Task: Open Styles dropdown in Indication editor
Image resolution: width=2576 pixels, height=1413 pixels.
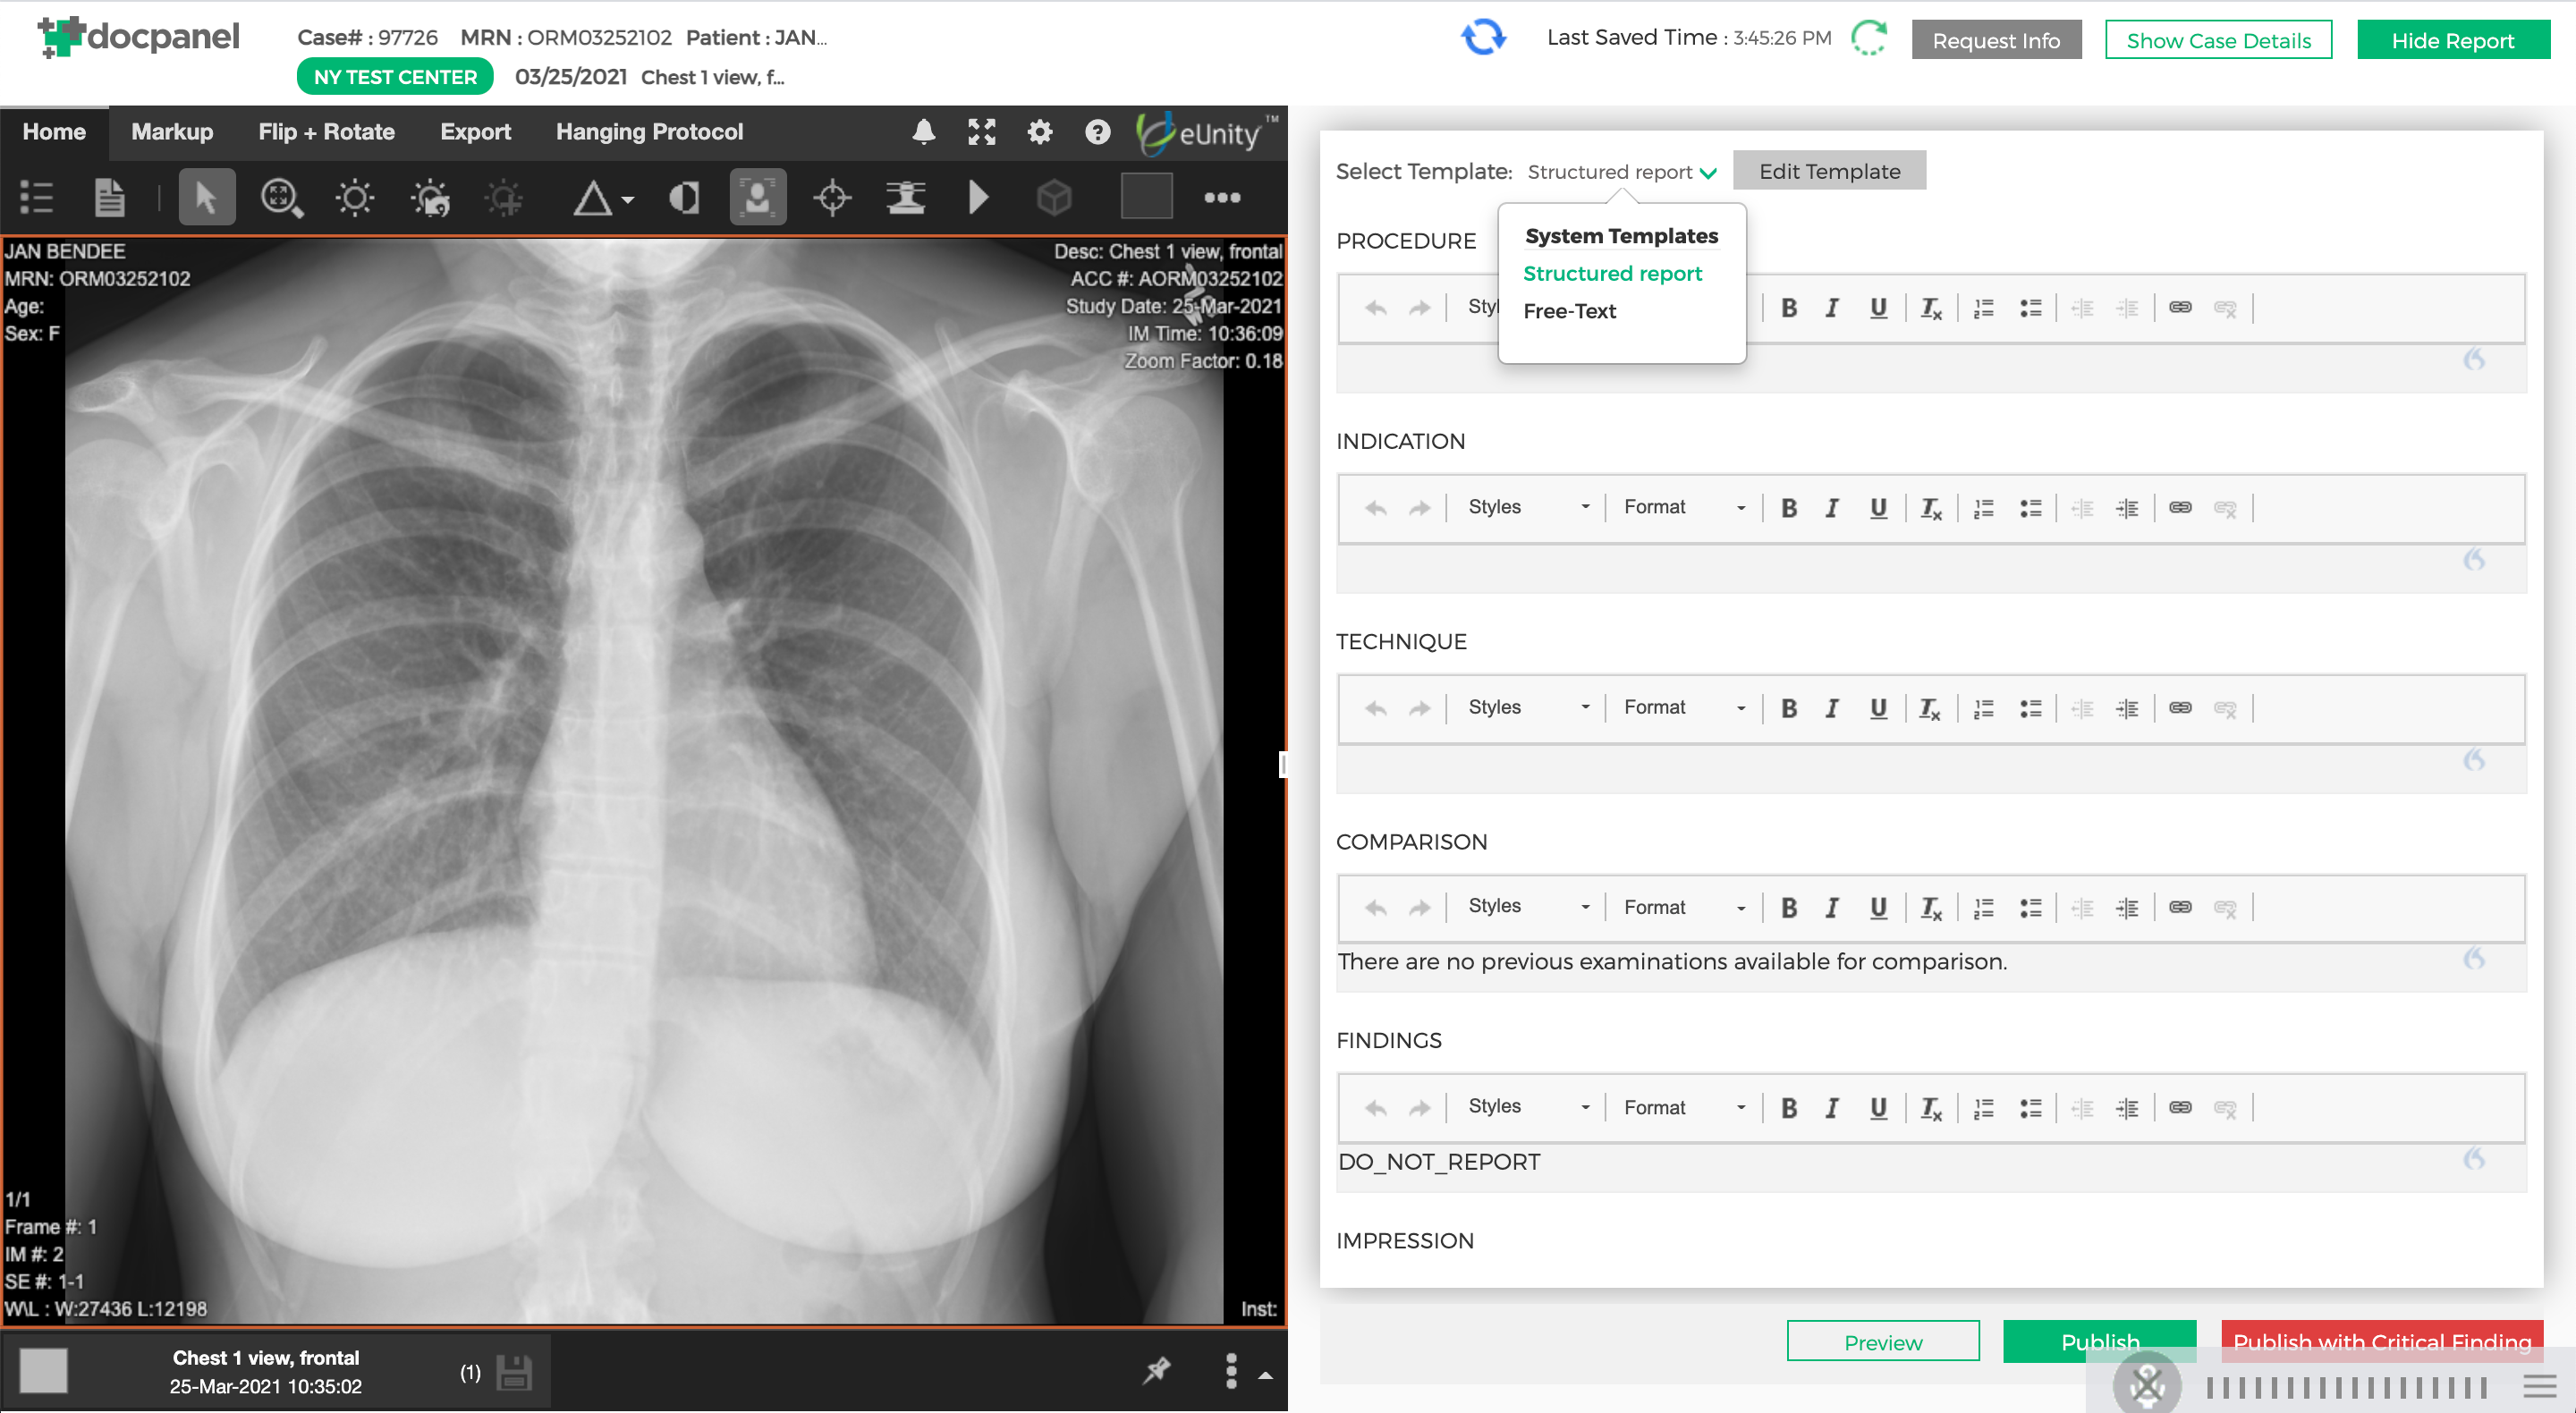Action: [1527, 508]
